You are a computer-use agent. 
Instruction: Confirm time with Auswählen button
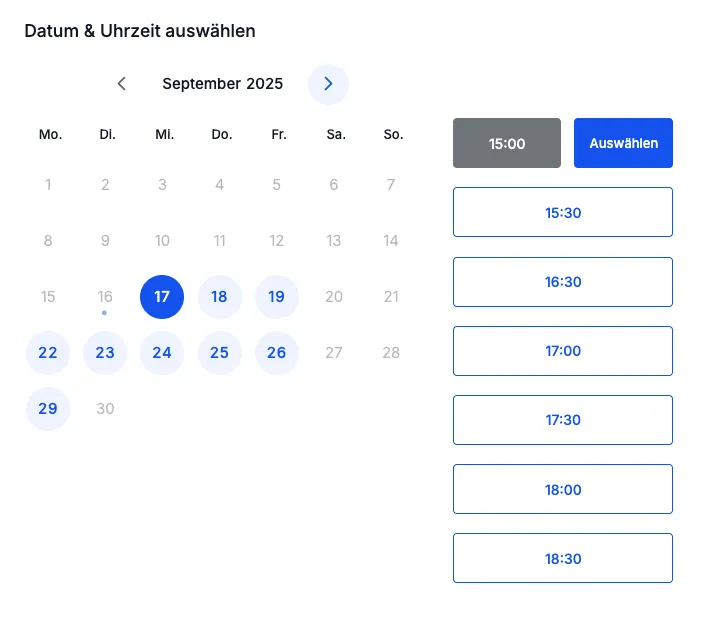click(x=623, y=143)
